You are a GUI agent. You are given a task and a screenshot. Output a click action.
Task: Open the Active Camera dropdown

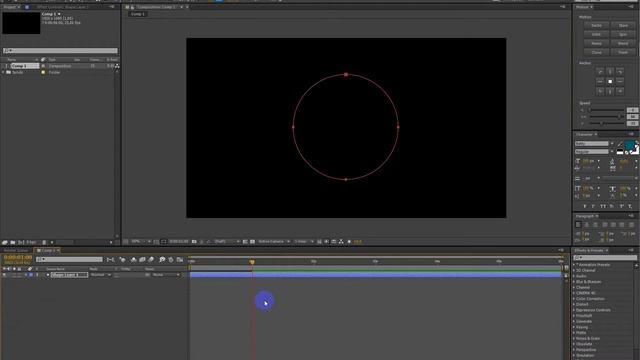pyautogui.click(x=273, y=242)
